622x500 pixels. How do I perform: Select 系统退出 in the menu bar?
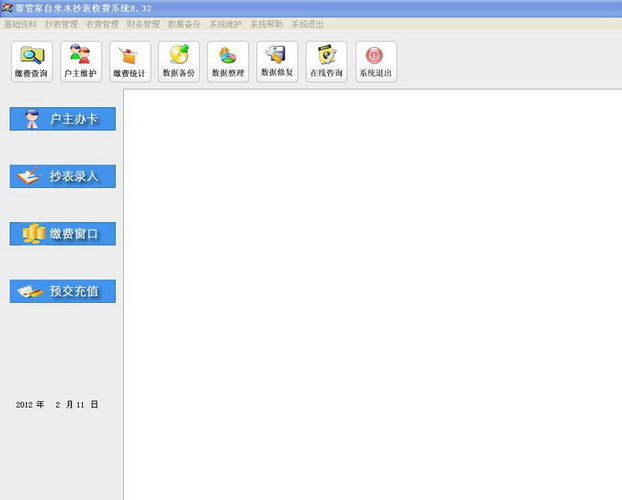click(x=307, y=24)
